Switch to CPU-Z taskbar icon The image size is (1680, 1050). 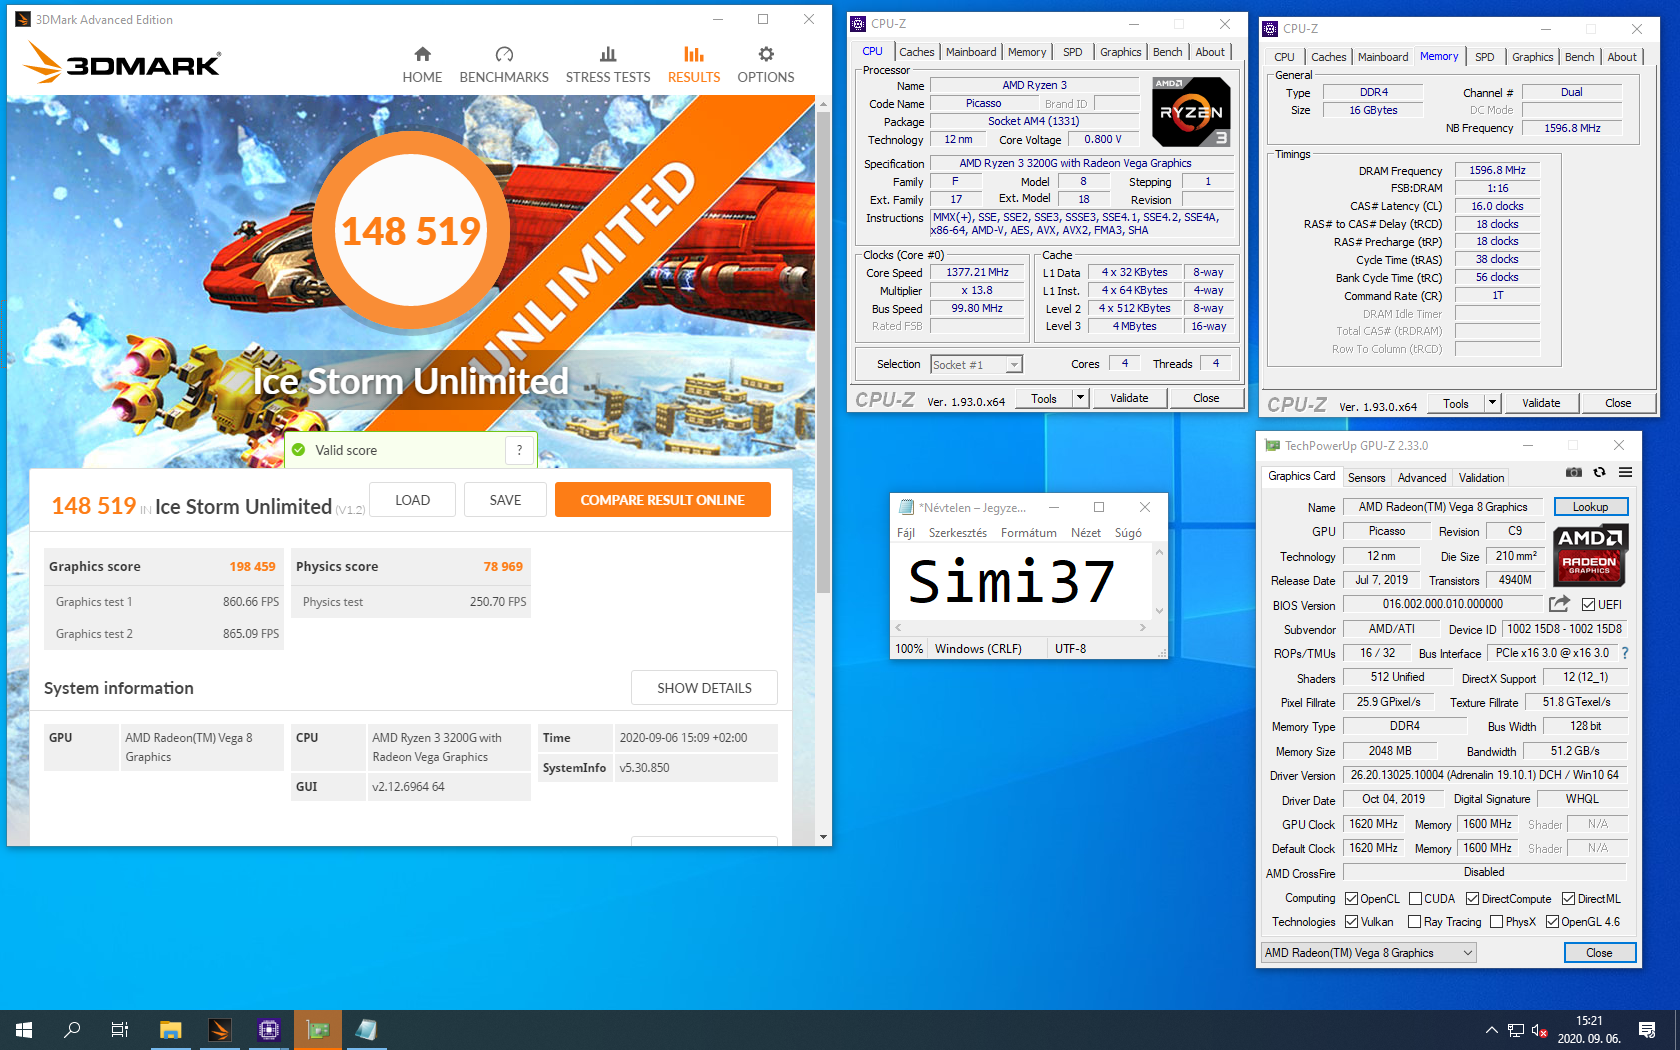coord(268,1029)
